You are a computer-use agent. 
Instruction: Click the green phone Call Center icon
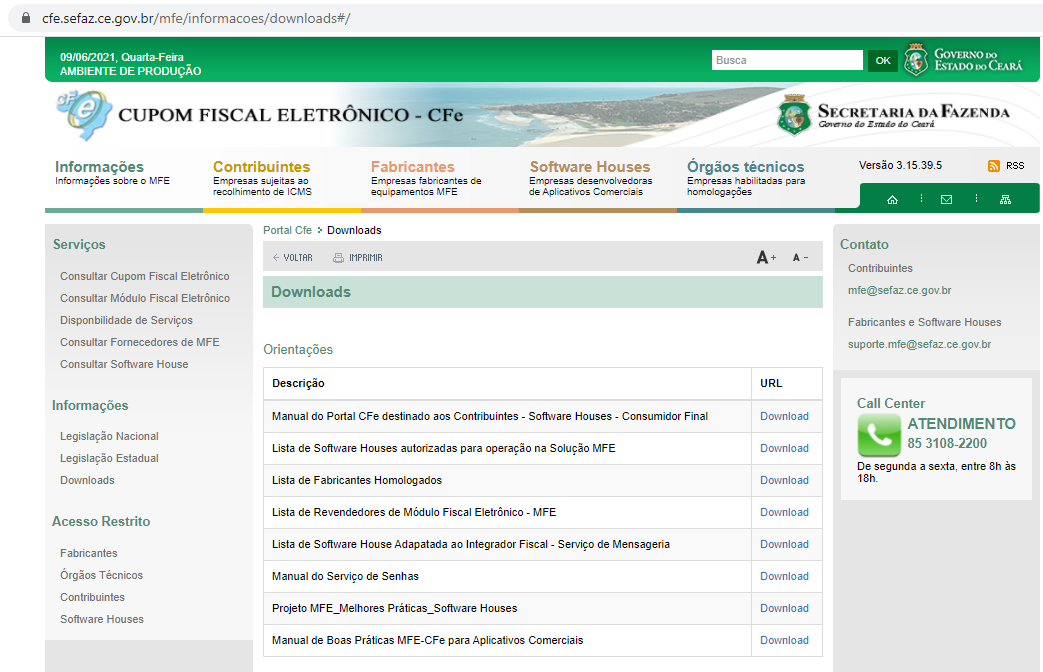pos(879,435)
